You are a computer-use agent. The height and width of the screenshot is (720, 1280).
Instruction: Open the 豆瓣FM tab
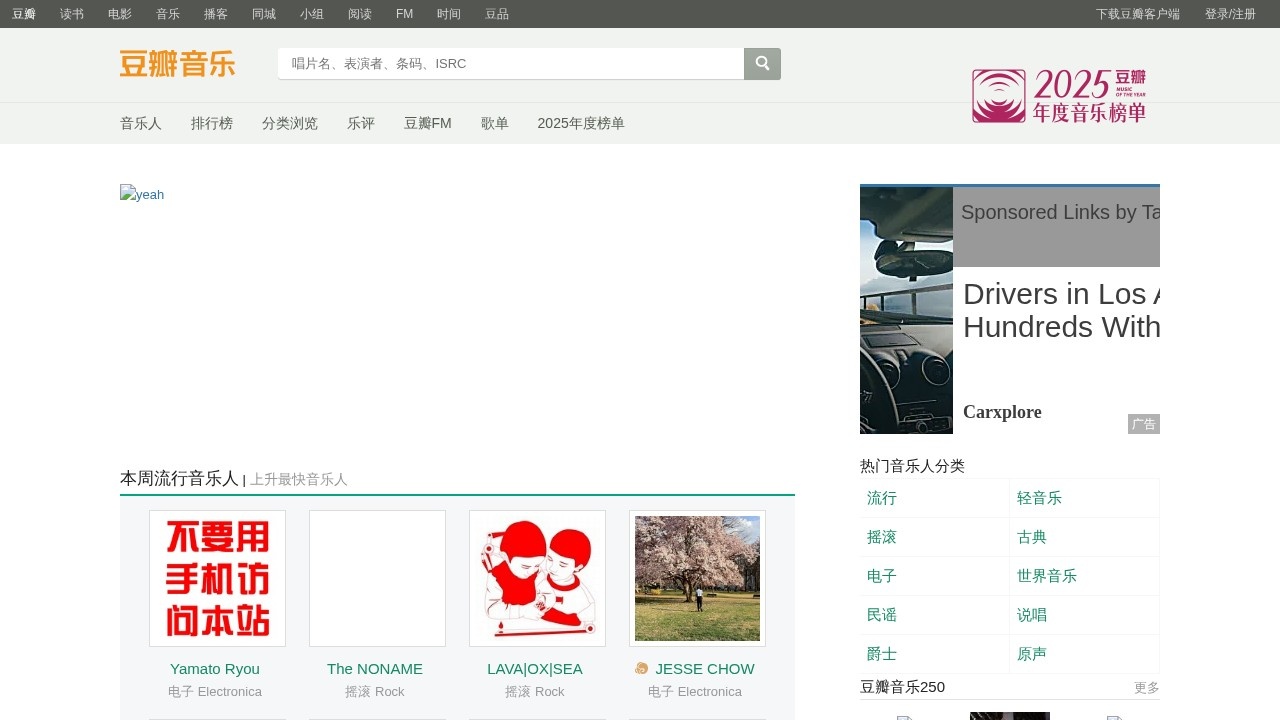coord(427,123)
